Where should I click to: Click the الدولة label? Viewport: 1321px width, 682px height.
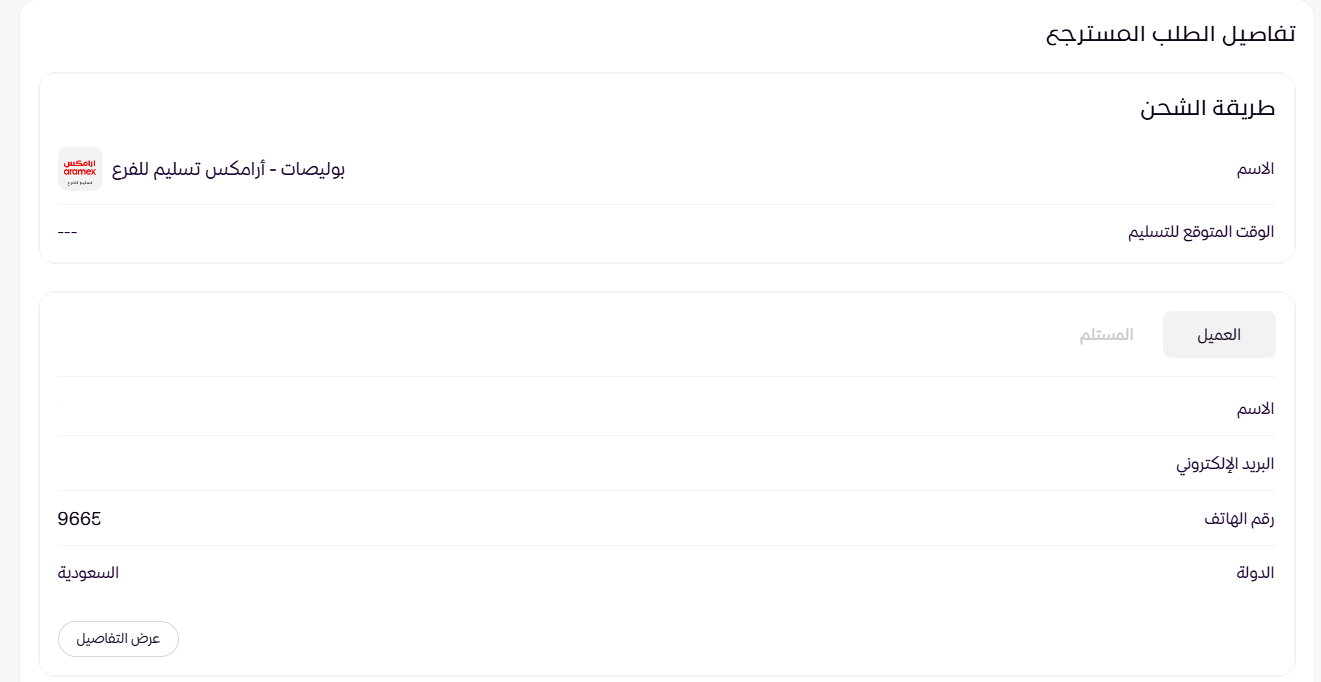tap(1255, 573)
